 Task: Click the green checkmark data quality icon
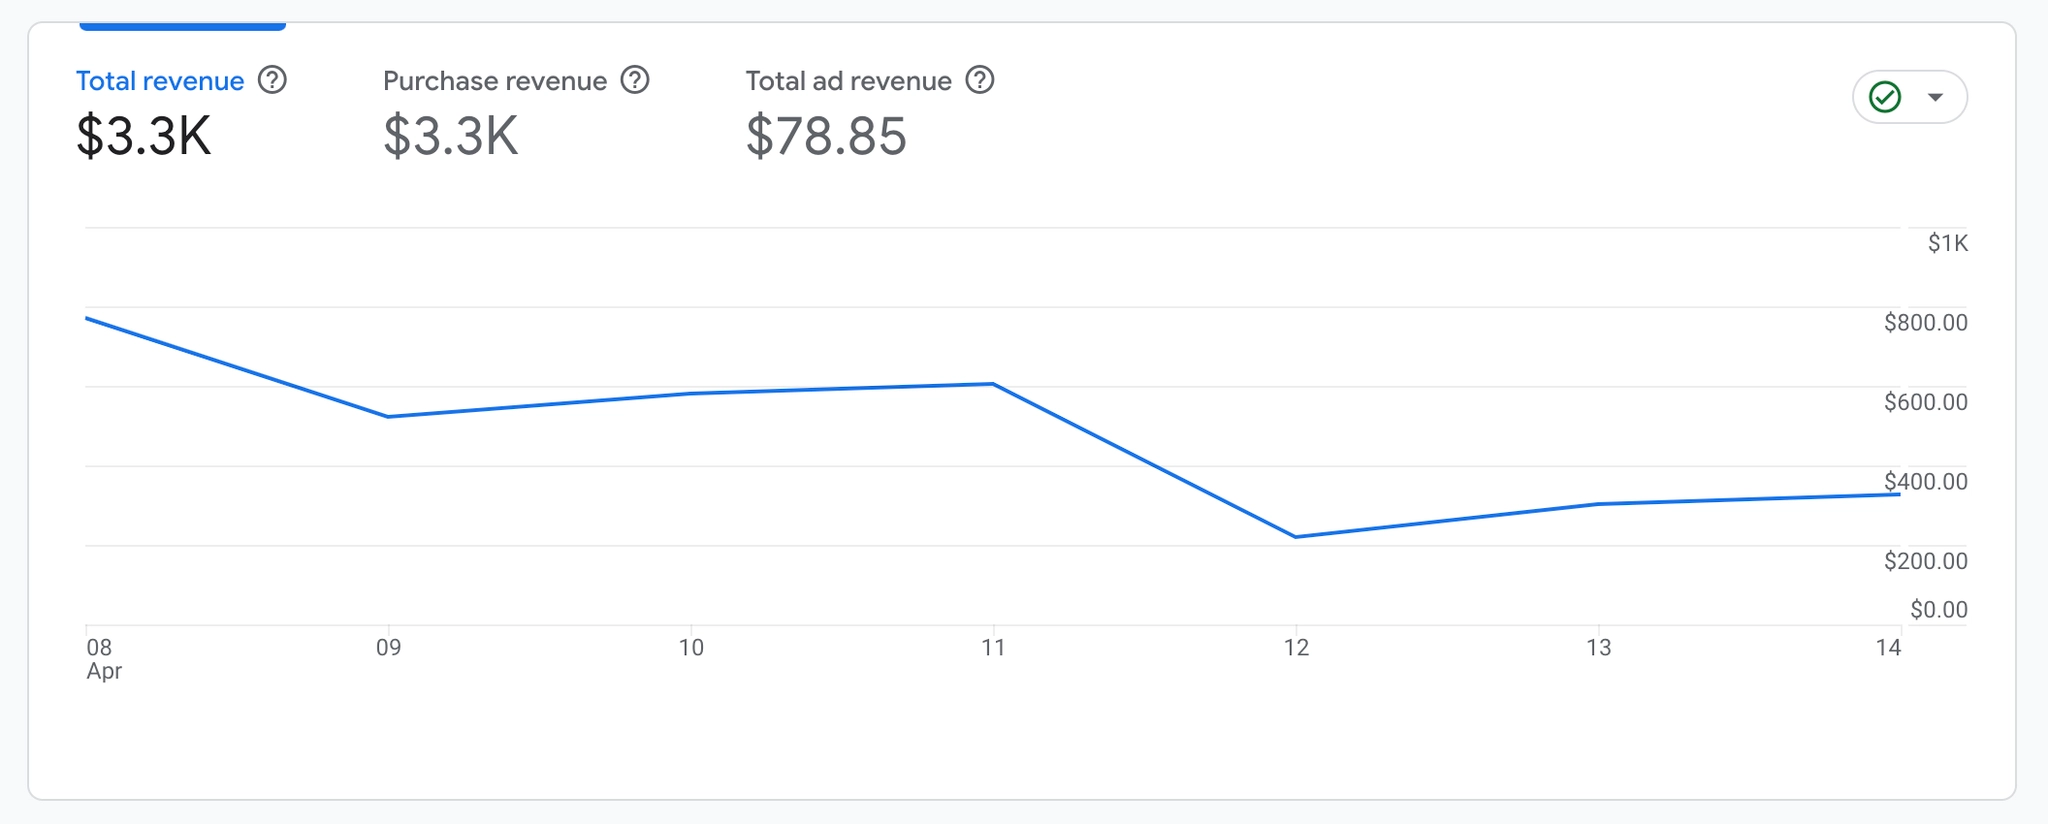1885,97
